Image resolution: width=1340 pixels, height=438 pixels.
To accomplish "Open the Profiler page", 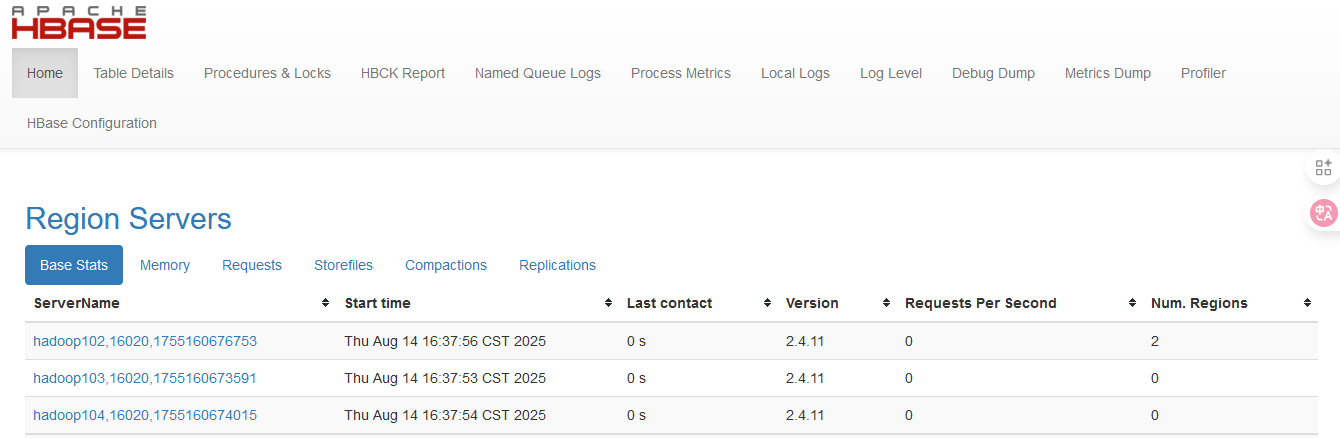I will coord(1203,73).
